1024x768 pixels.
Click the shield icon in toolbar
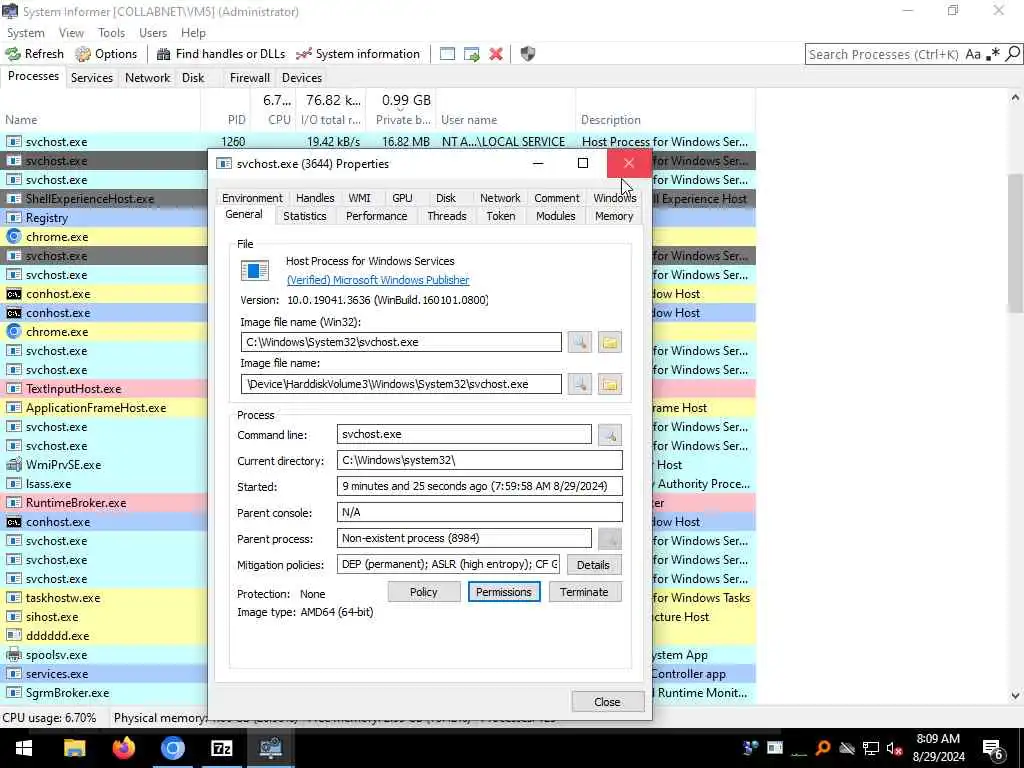[x=528, y=54]
